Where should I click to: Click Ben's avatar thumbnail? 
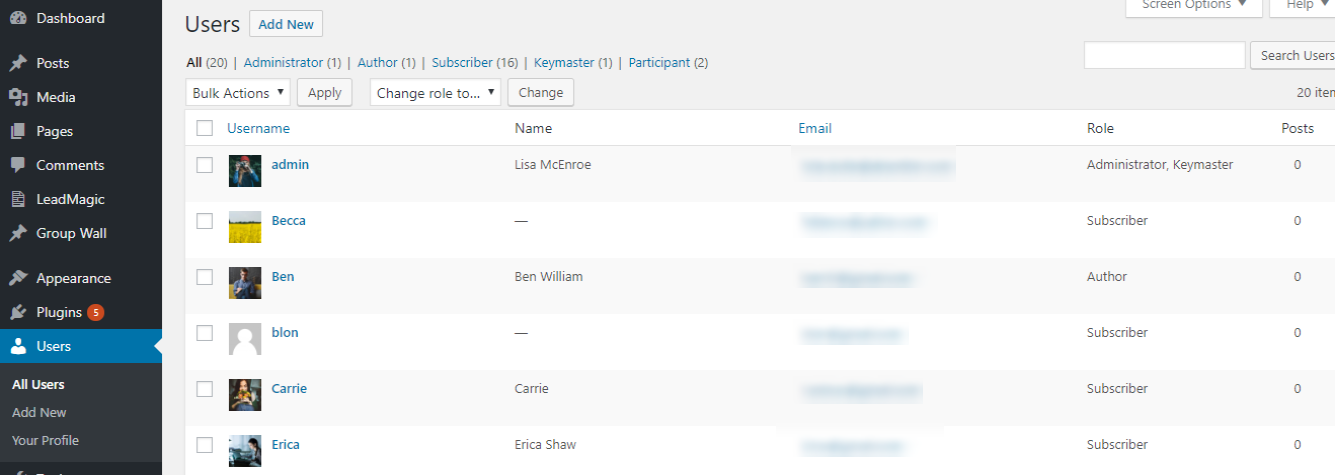tap(245, 283)
